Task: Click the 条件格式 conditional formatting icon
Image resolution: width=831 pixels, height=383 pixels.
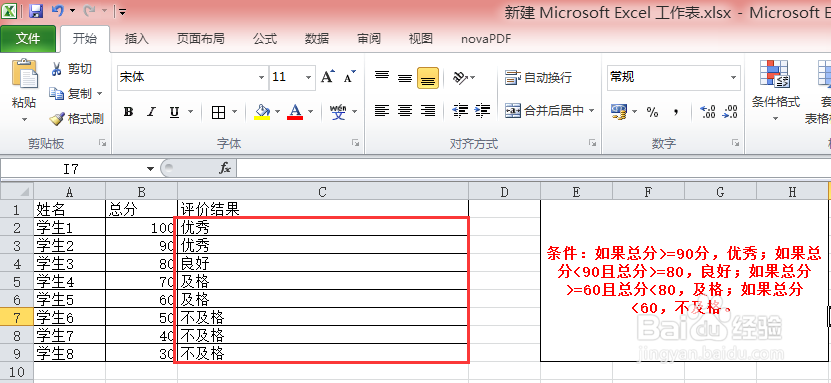Action: click(x=775, y=74)
